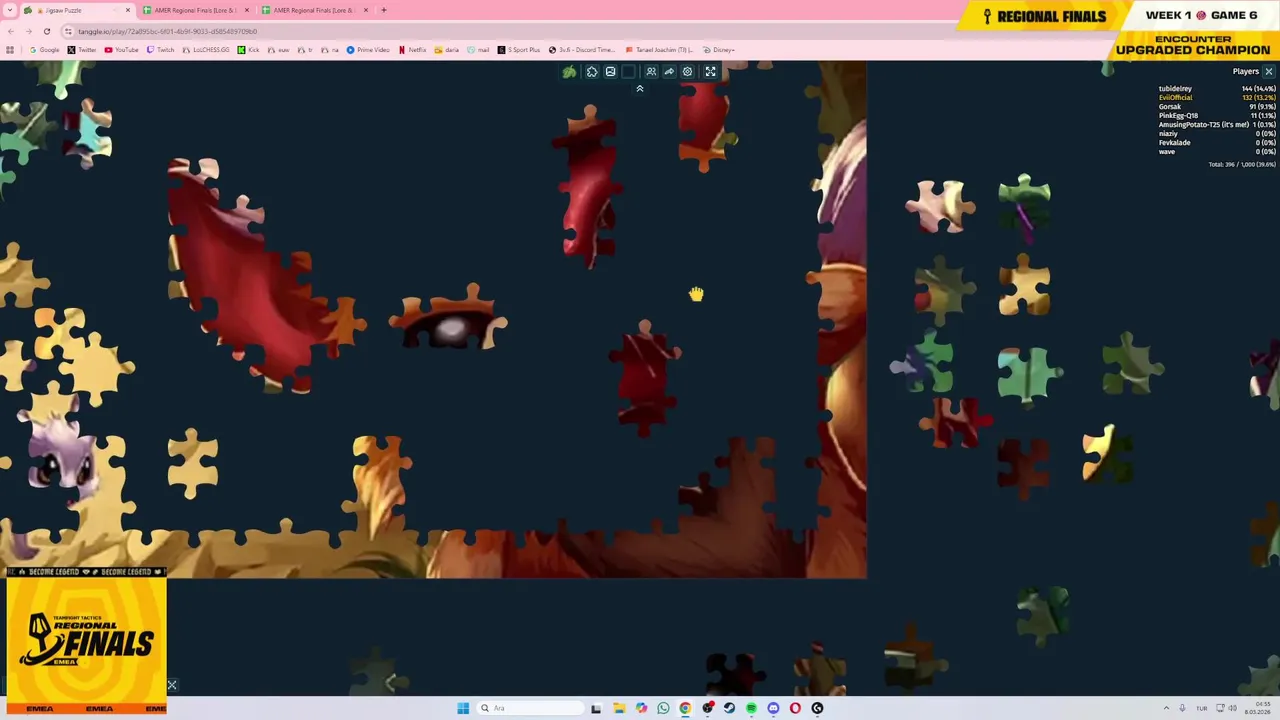The image size is (1280, 720).
Task: Open the tab search dropdown arrow
Action: [x=9, y=10]
